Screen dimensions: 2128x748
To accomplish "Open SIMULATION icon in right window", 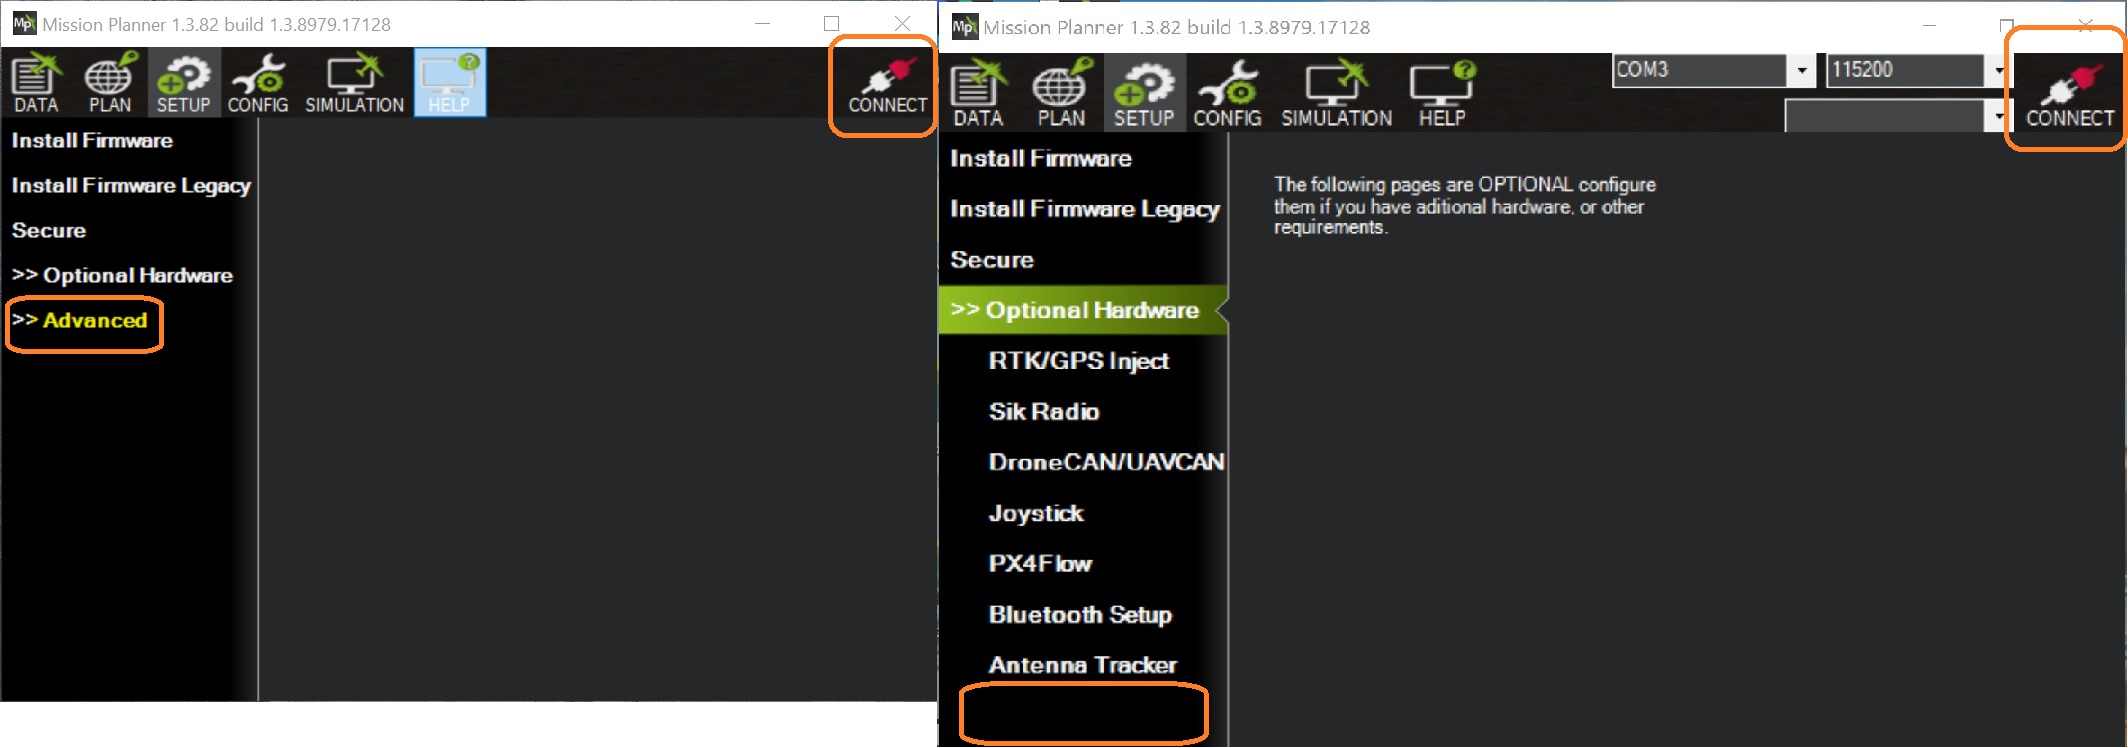I will tap(1337, 94).
